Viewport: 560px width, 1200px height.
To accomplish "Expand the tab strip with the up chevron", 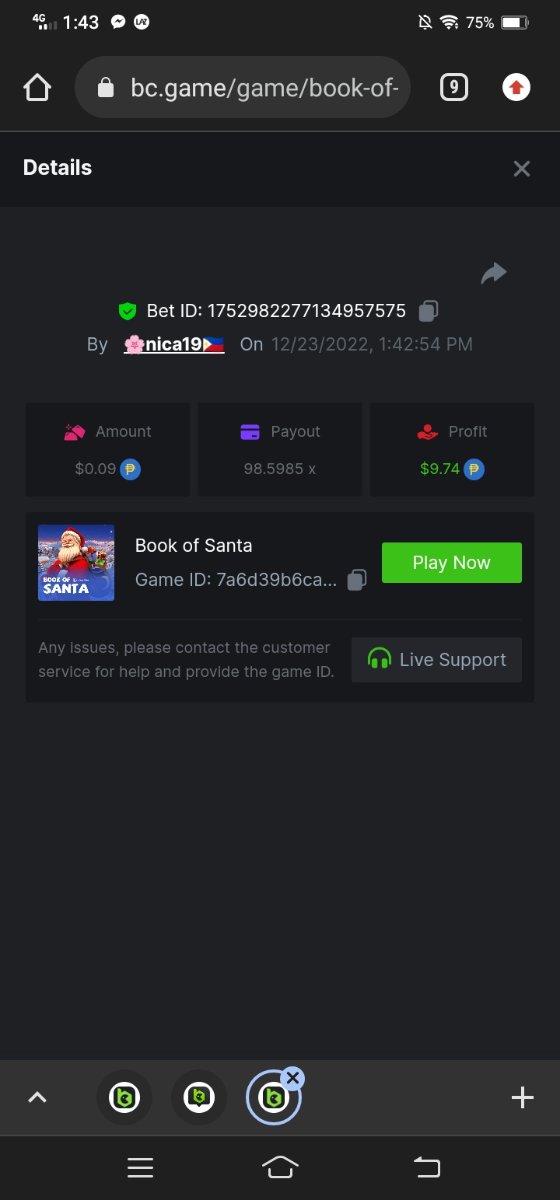I will 37,1098.
